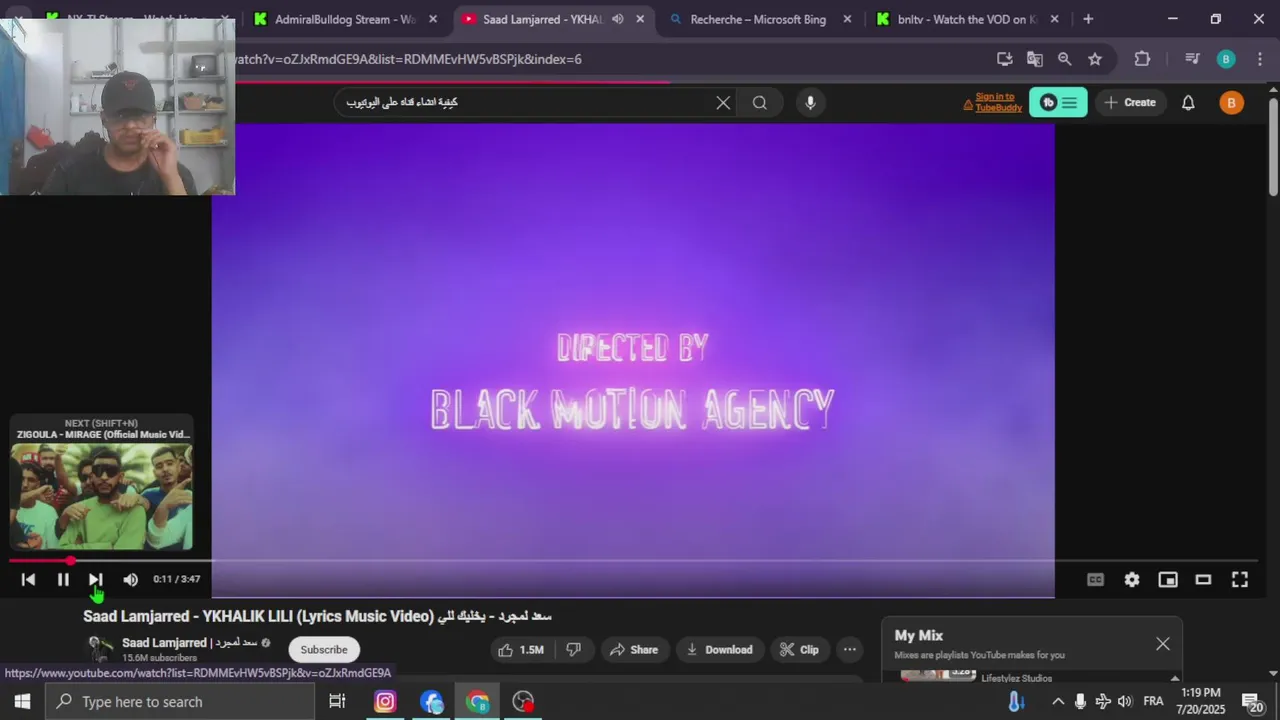The image size is (1280, 720).
Task: Open media control playlist icon
Action: (1191, 59)
